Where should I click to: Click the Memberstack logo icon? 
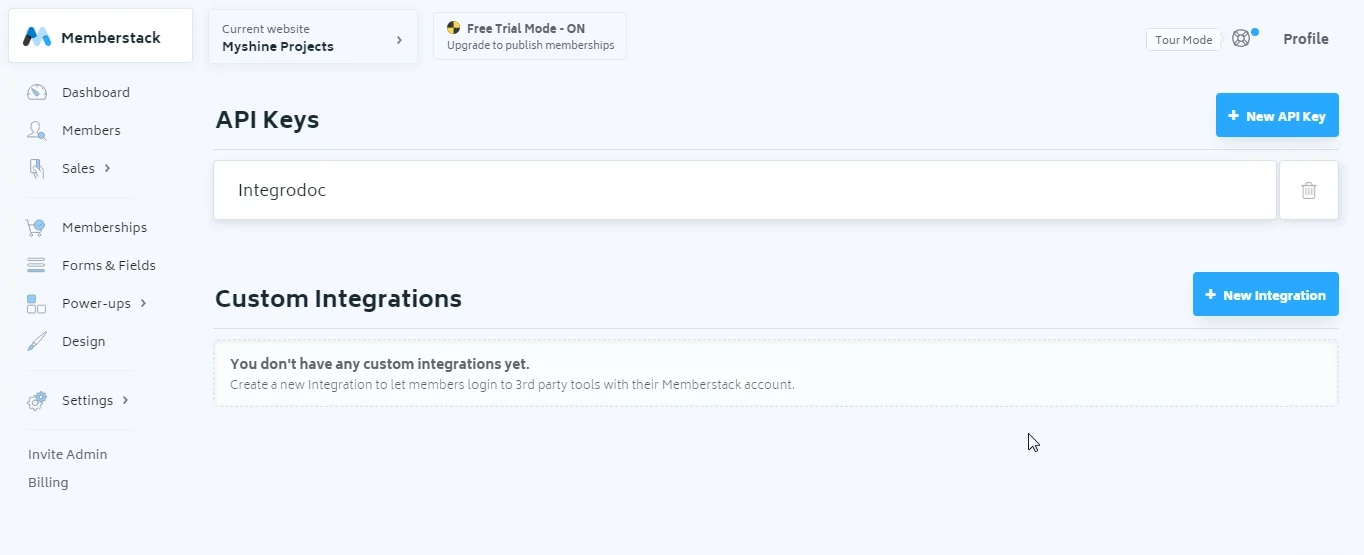coord(37,37)
